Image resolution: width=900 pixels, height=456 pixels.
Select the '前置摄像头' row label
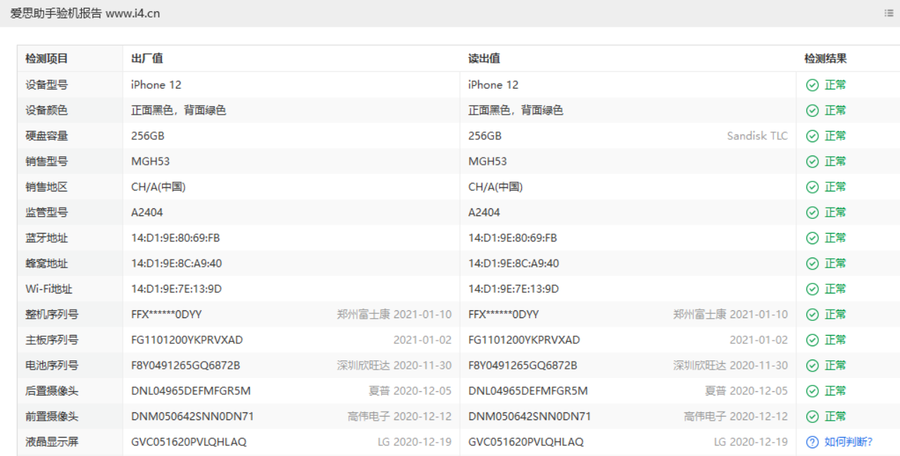(x=52, y=416)
